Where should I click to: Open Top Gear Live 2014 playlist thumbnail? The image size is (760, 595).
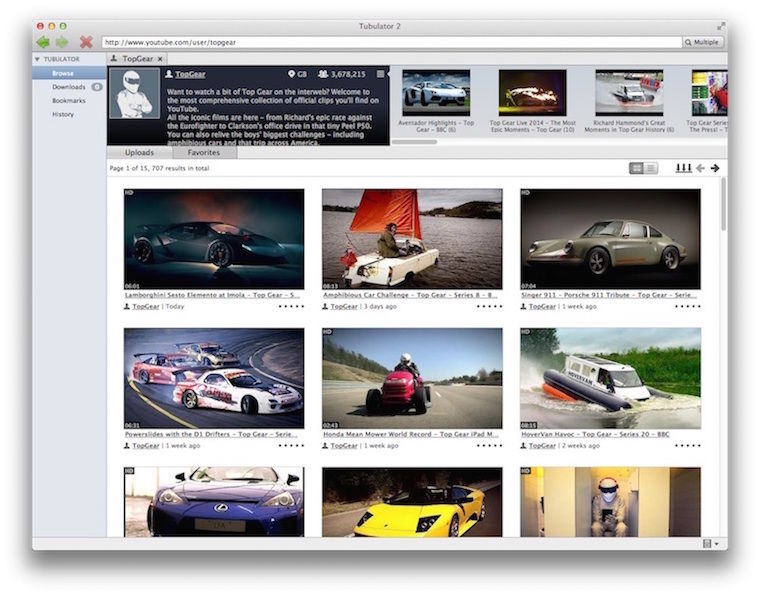coord(533,93)
